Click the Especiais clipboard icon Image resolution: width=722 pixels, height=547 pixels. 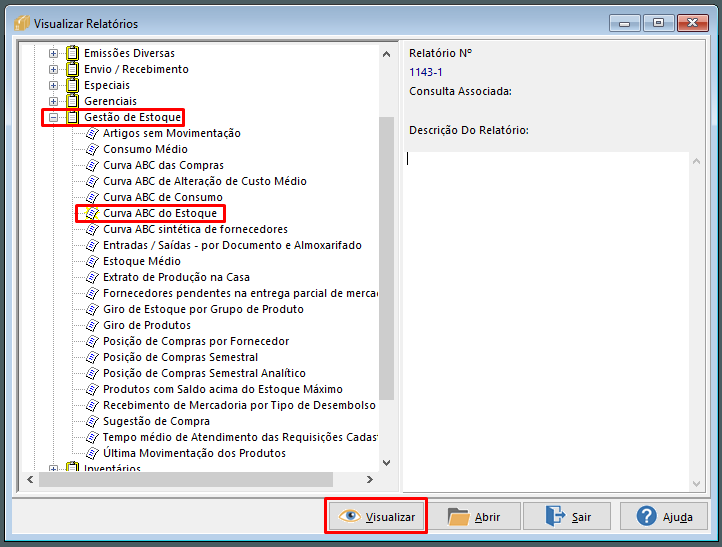(72, 85)
